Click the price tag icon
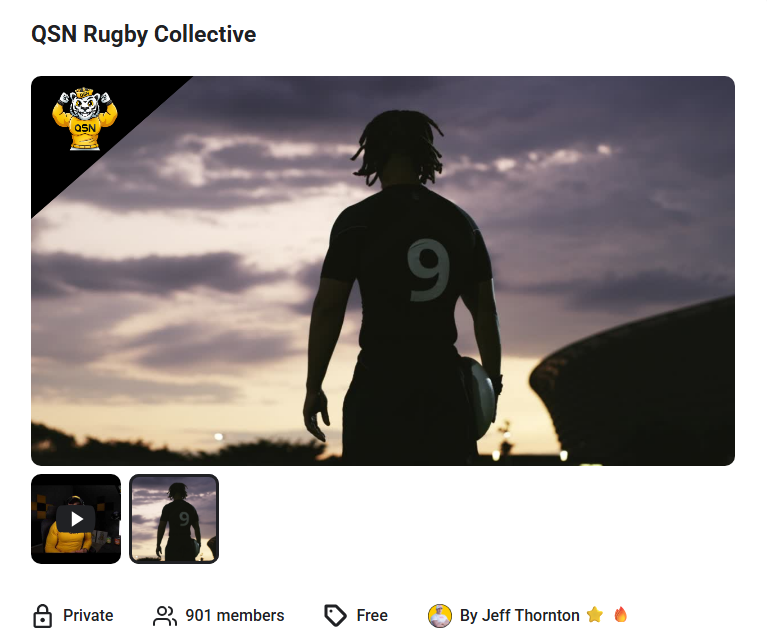 [336, 616]
